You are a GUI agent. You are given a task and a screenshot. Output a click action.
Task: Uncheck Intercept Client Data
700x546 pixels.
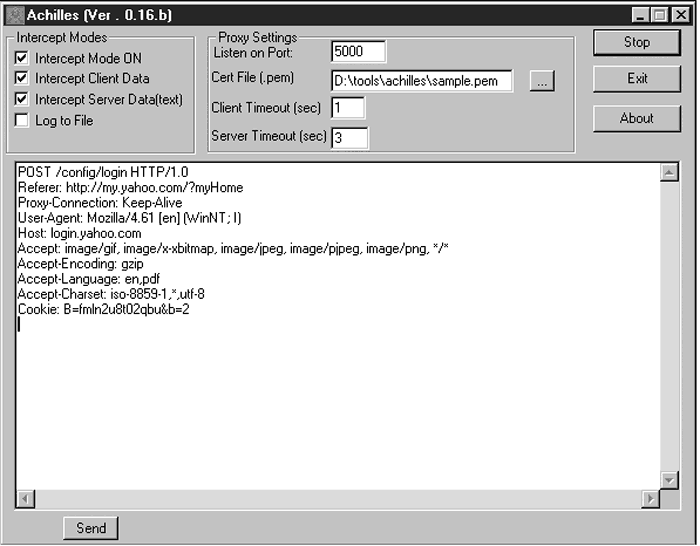pyautogui.click(x=21, y=78)
